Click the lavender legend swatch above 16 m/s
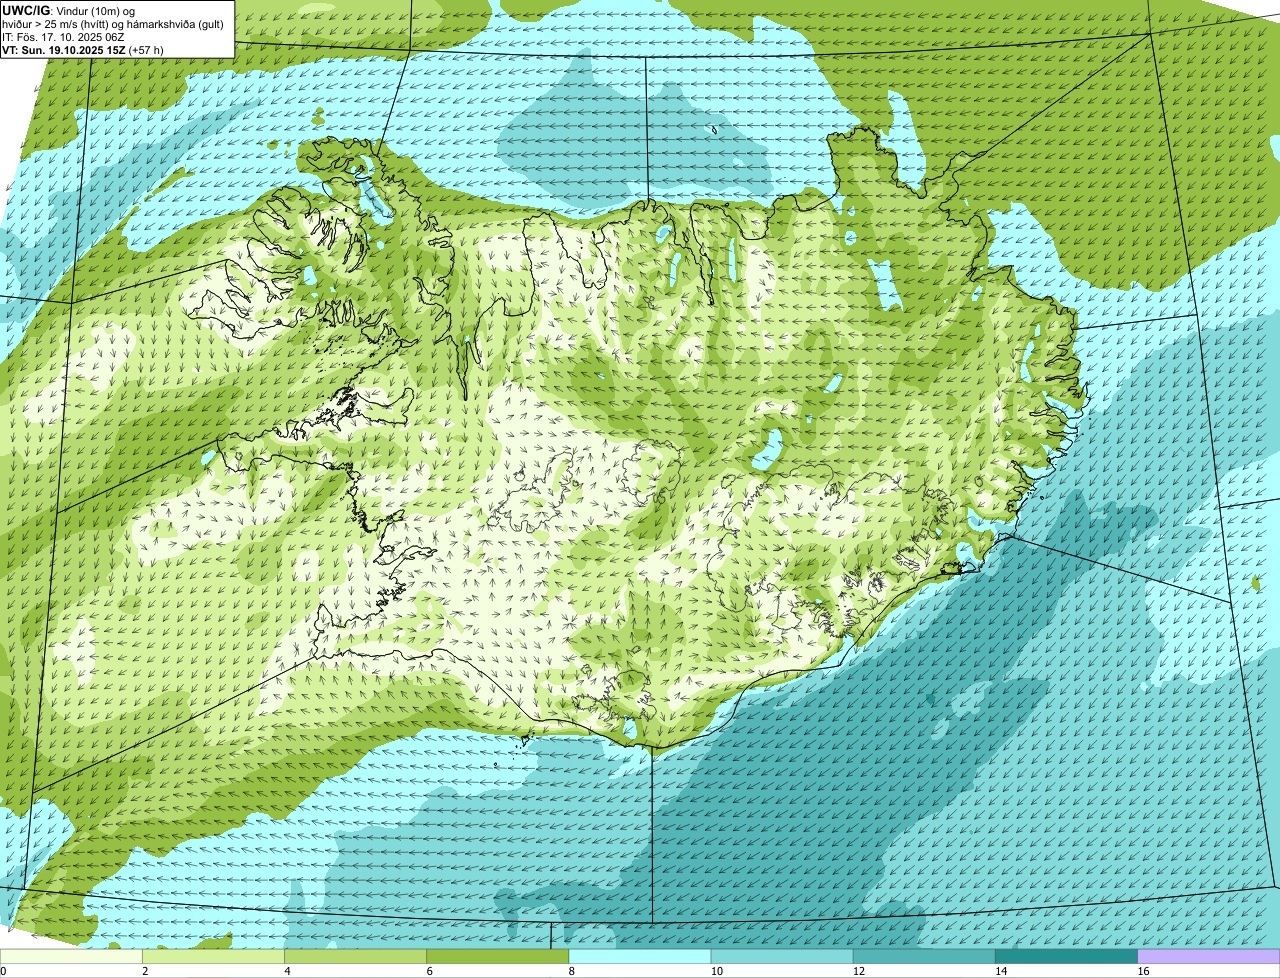The image size is (1280, 978). 1209,957
